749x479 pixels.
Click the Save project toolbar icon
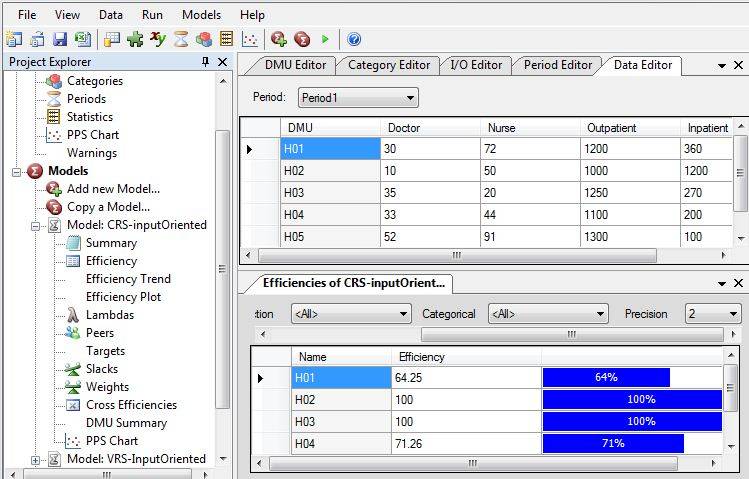[x=59, y=39]
